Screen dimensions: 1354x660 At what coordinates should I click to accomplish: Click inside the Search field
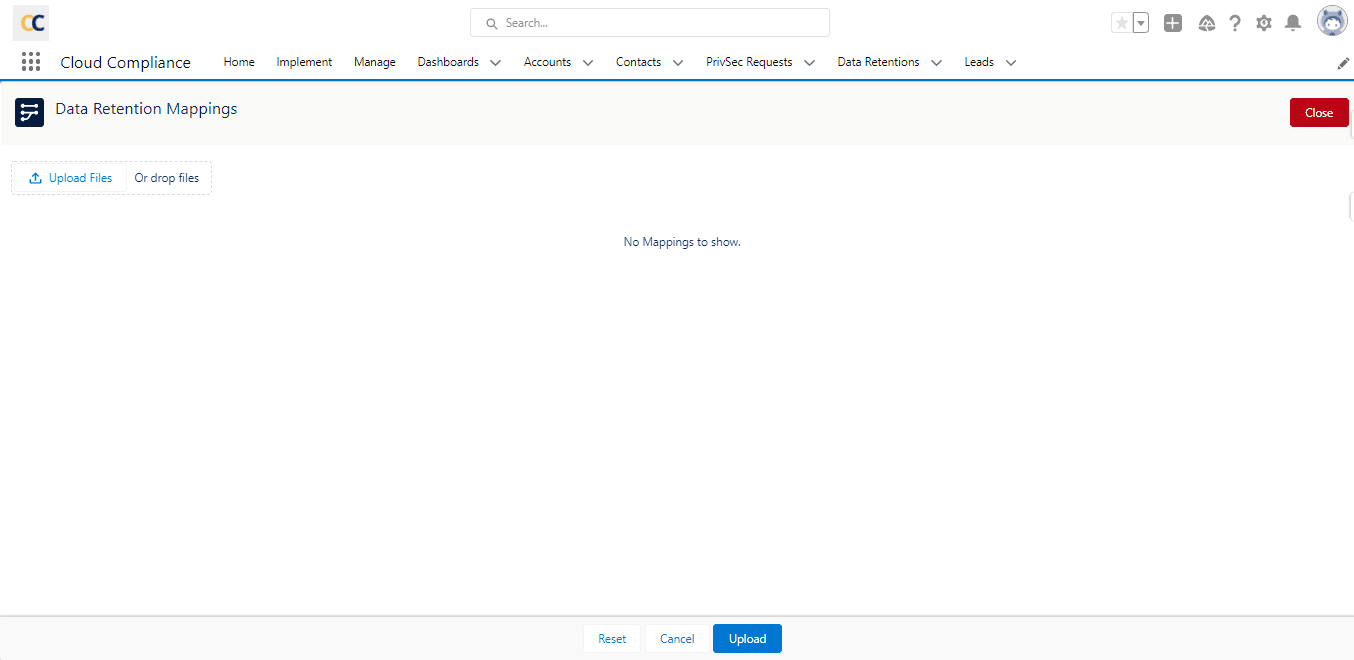click(649, 22)
